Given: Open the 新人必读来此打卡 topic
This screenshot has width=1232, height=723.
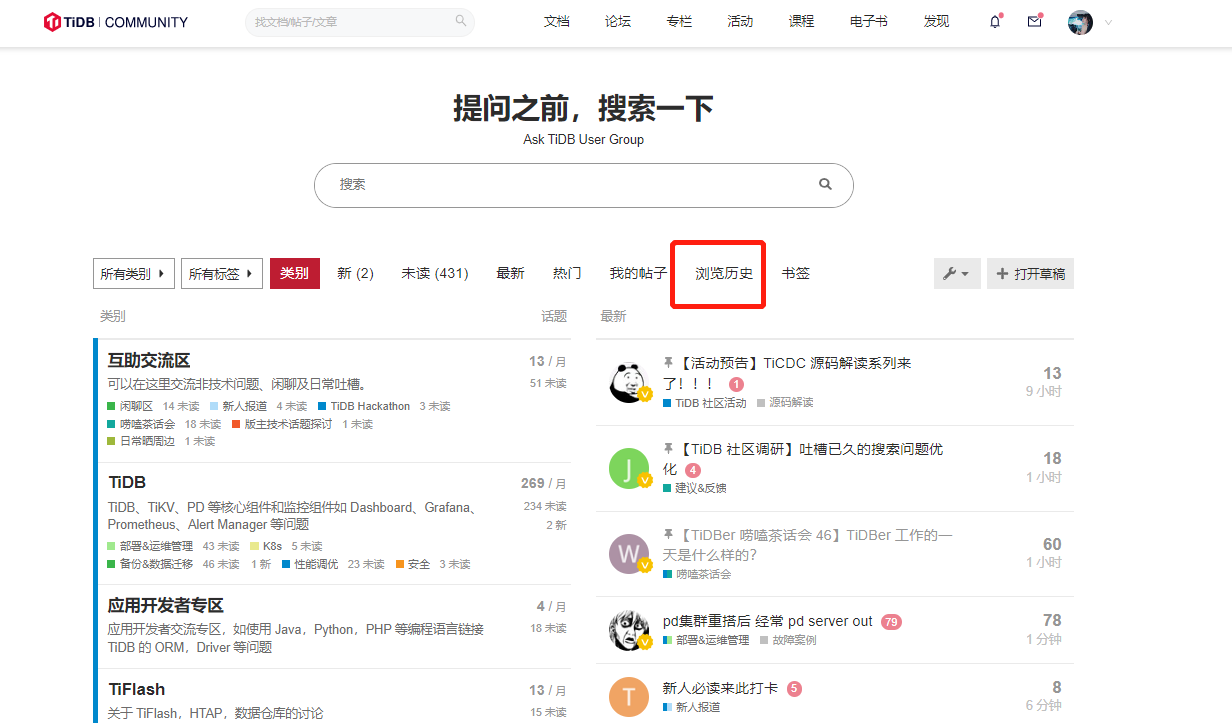Looking at the screenshot, I should tap(721, 688).
